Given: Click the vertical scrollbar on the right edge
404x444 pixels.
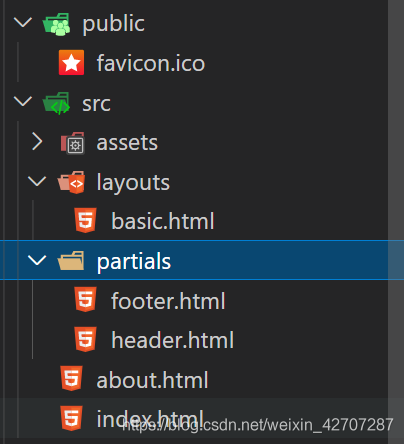Looking at the screenshot, I should point(396,220).
